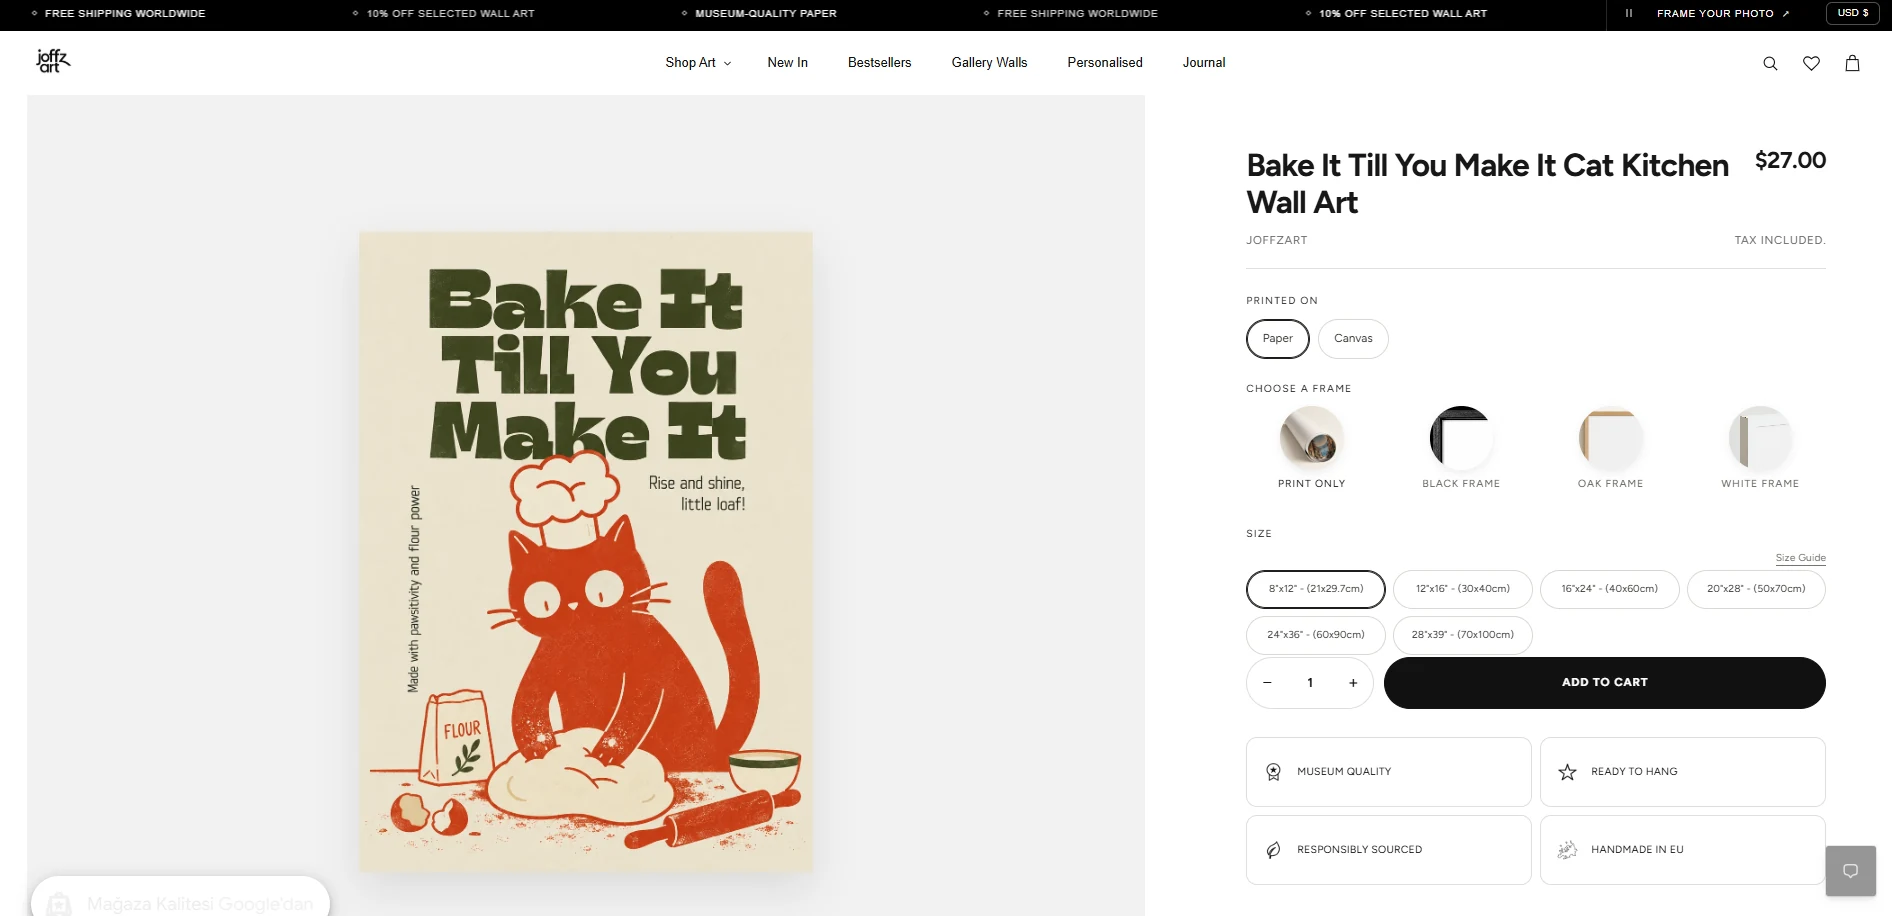This screenshot has width=1892, height=916.
Task: Click the cat poster product image
Action: click(x=586, y=551)
